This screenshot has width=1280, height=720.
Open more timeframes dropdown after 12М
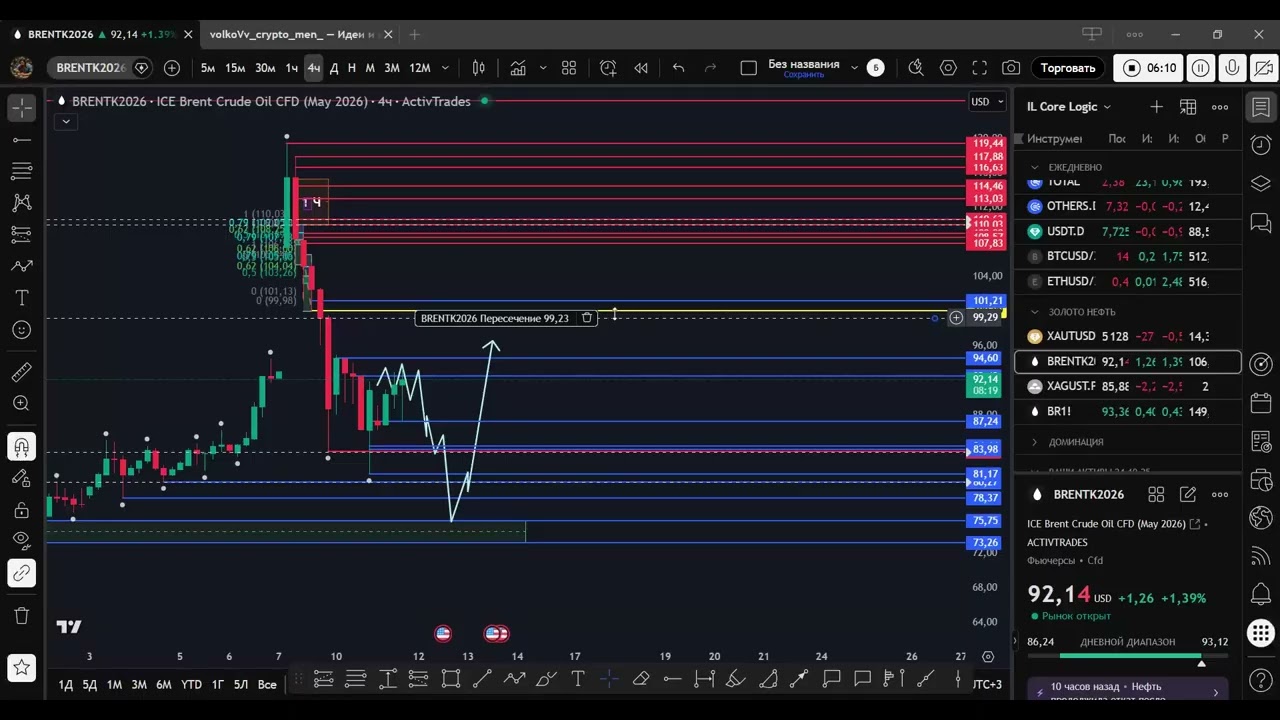(x=445, y=68)
